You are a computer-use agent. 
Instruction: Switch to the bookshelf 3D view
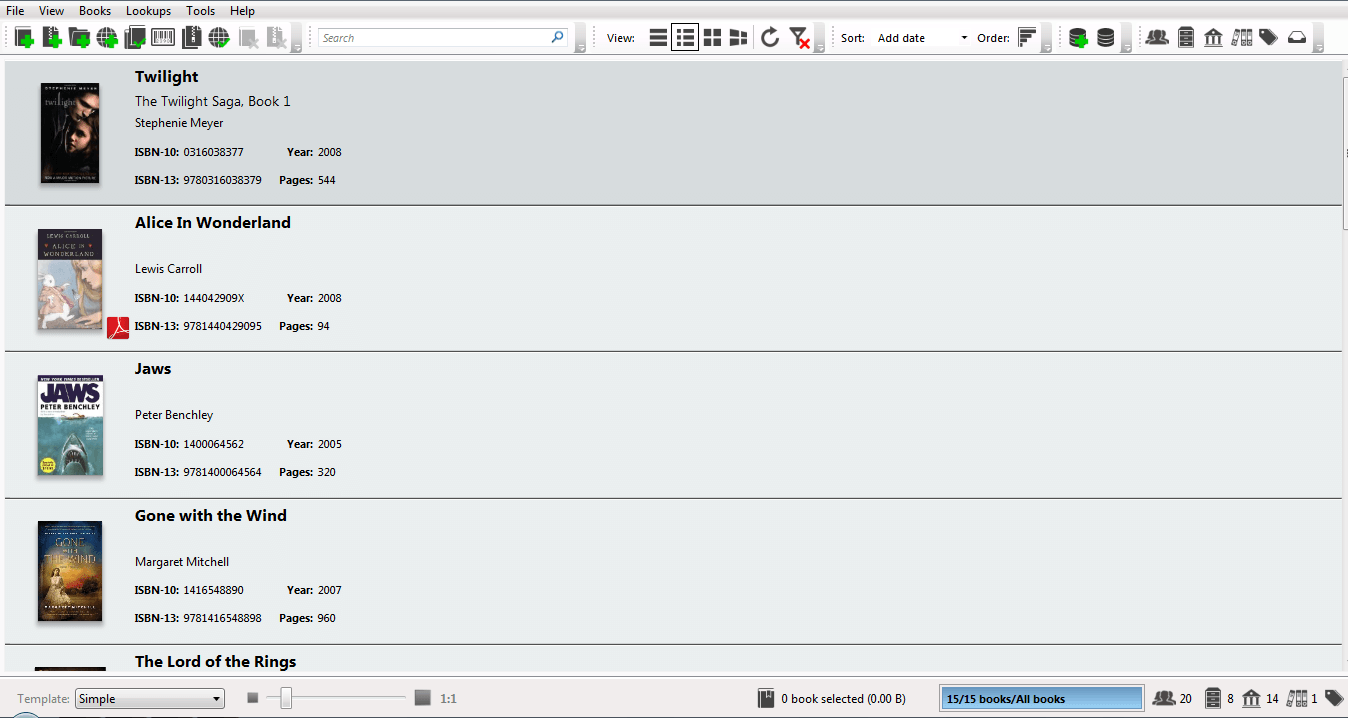739,38
